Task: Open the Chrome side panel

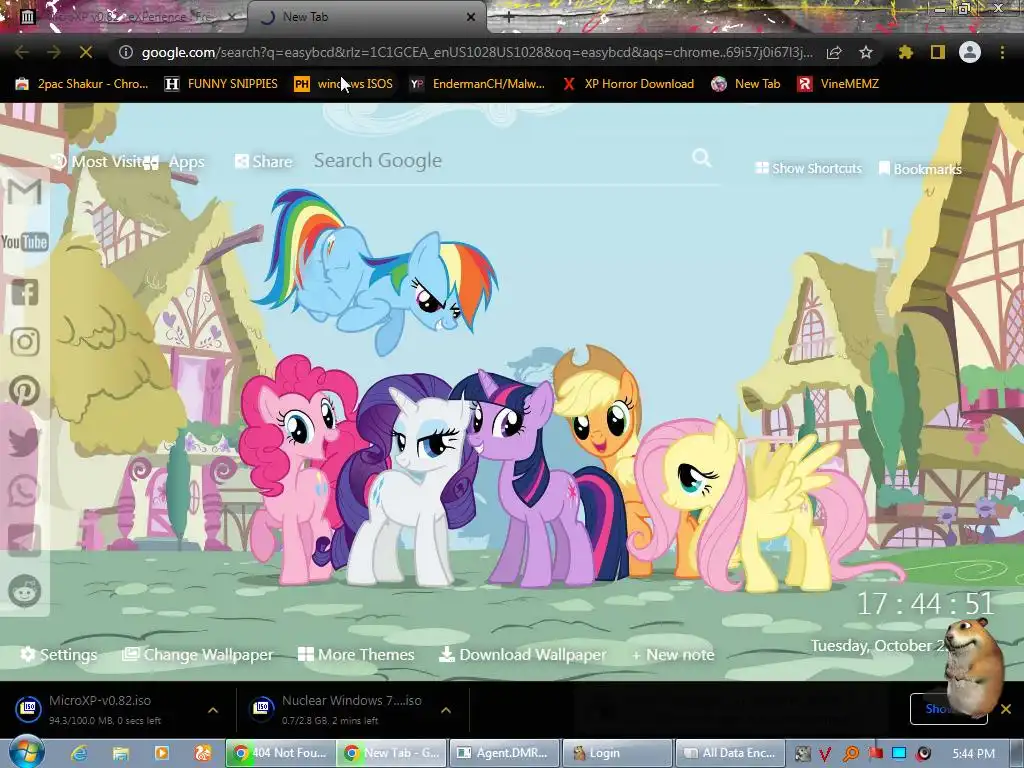Action: point(937,52)
